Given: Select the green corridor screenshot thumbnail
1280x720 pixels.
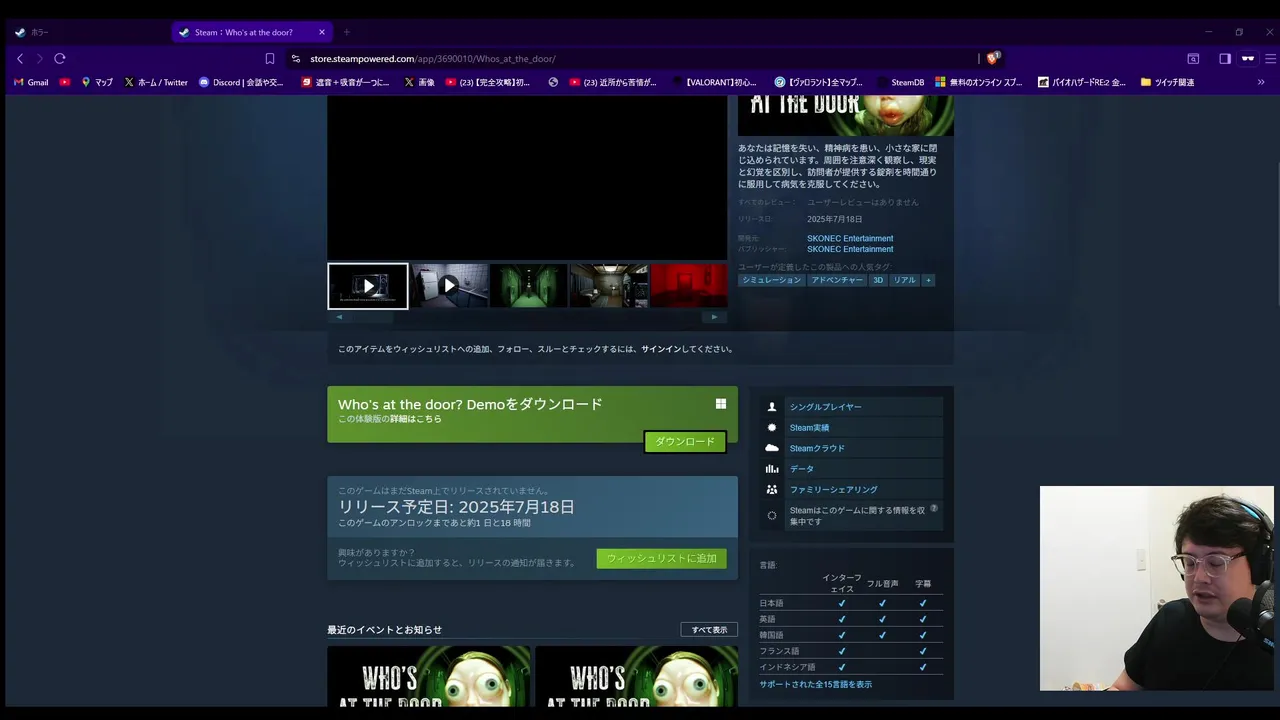Looking at the screenshot, I should [x=529, y=286].
